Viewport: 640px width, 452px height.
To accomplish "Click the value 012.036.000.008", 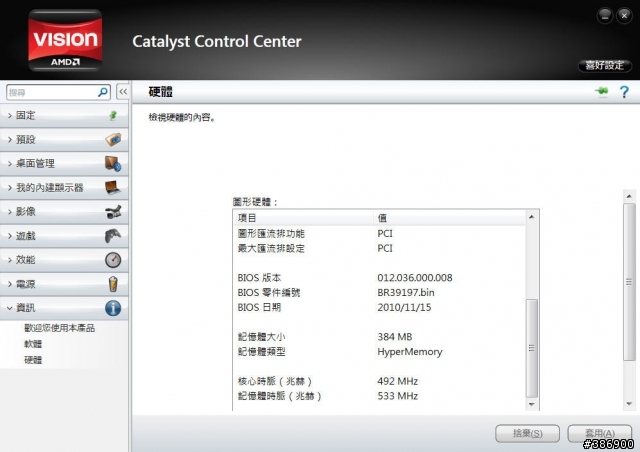I will pos(415,278).
